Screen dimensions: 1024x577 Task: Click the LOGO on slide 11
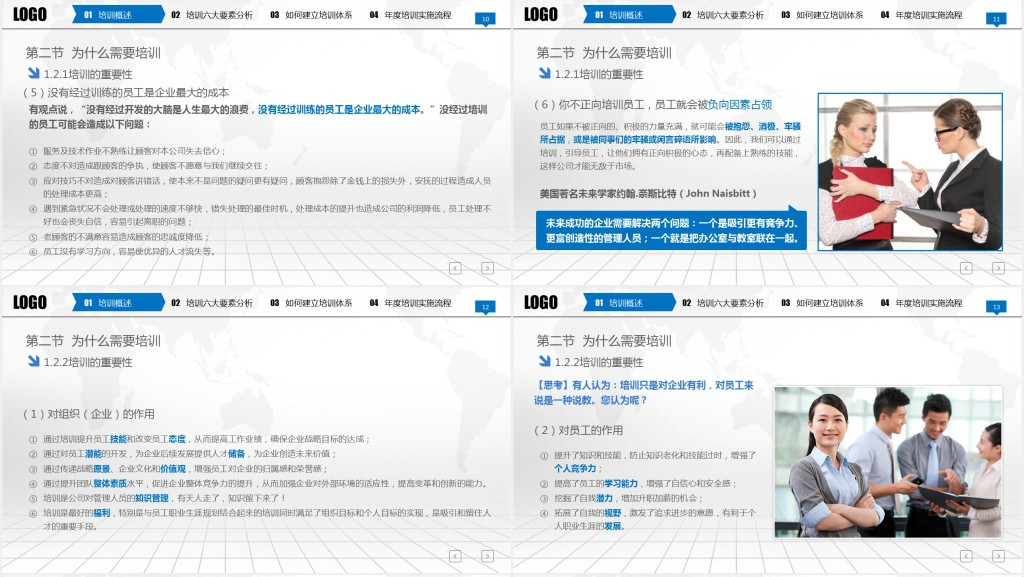541,14
